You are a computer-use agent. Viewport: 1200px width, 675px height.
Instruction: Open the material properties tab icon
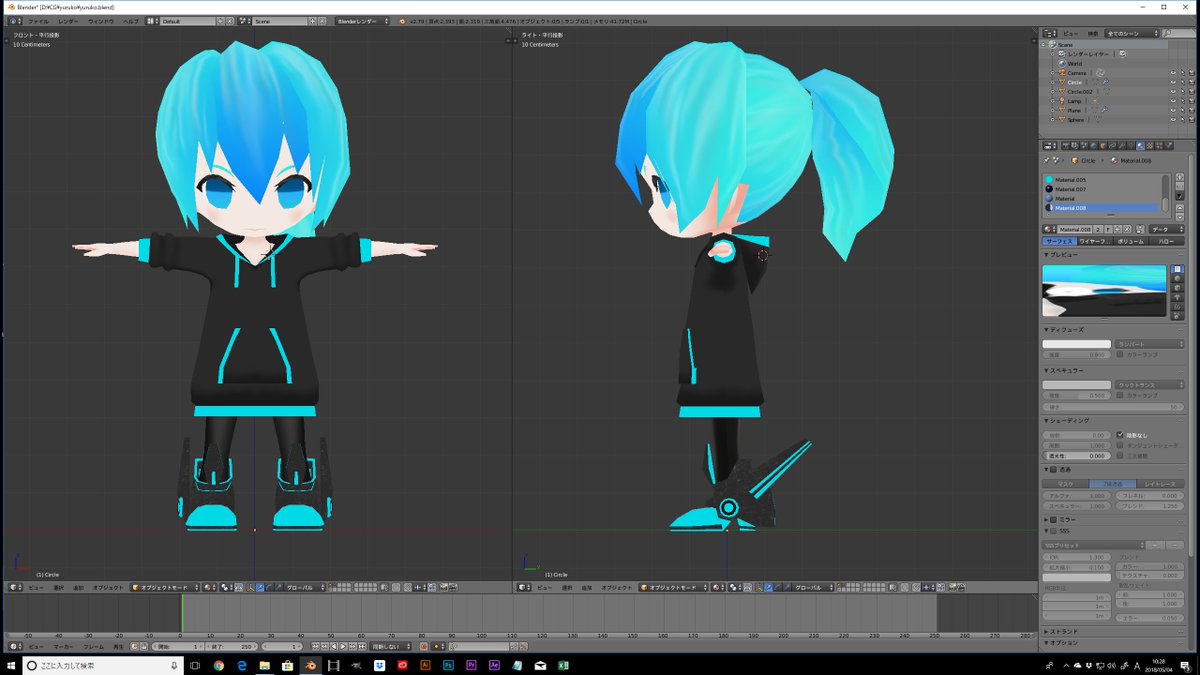pyautogui.click(x=1139, y=145)
